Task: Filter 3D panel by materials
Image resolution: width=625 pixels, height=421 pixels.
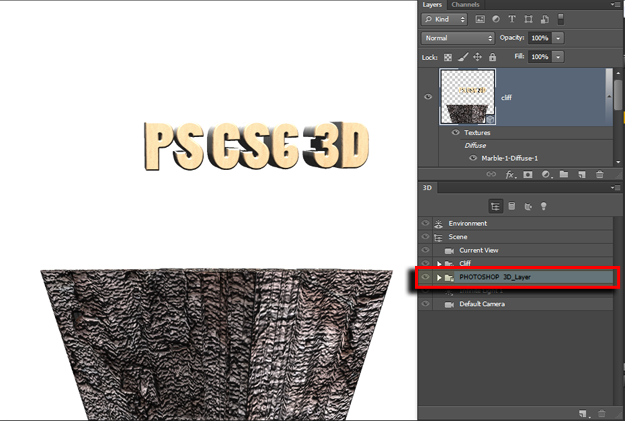Action: pos(528,206)
